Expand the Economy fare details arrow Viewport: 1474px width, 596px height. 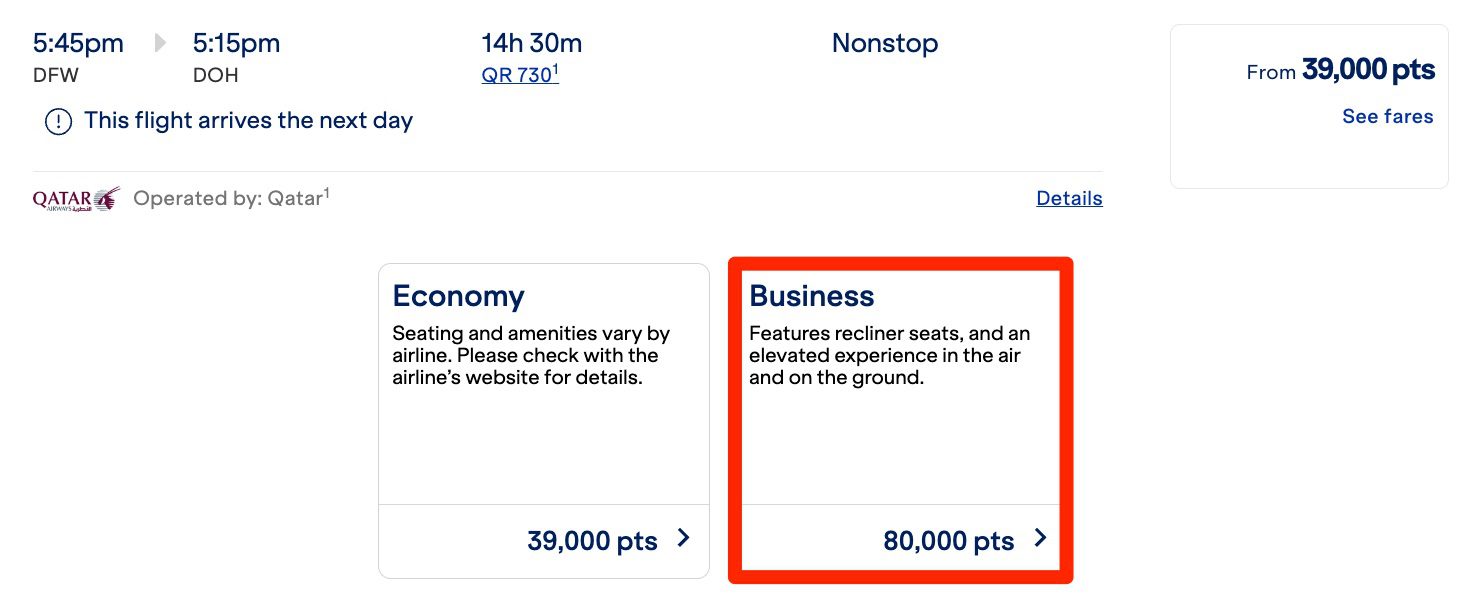click(x=684, y=539)
